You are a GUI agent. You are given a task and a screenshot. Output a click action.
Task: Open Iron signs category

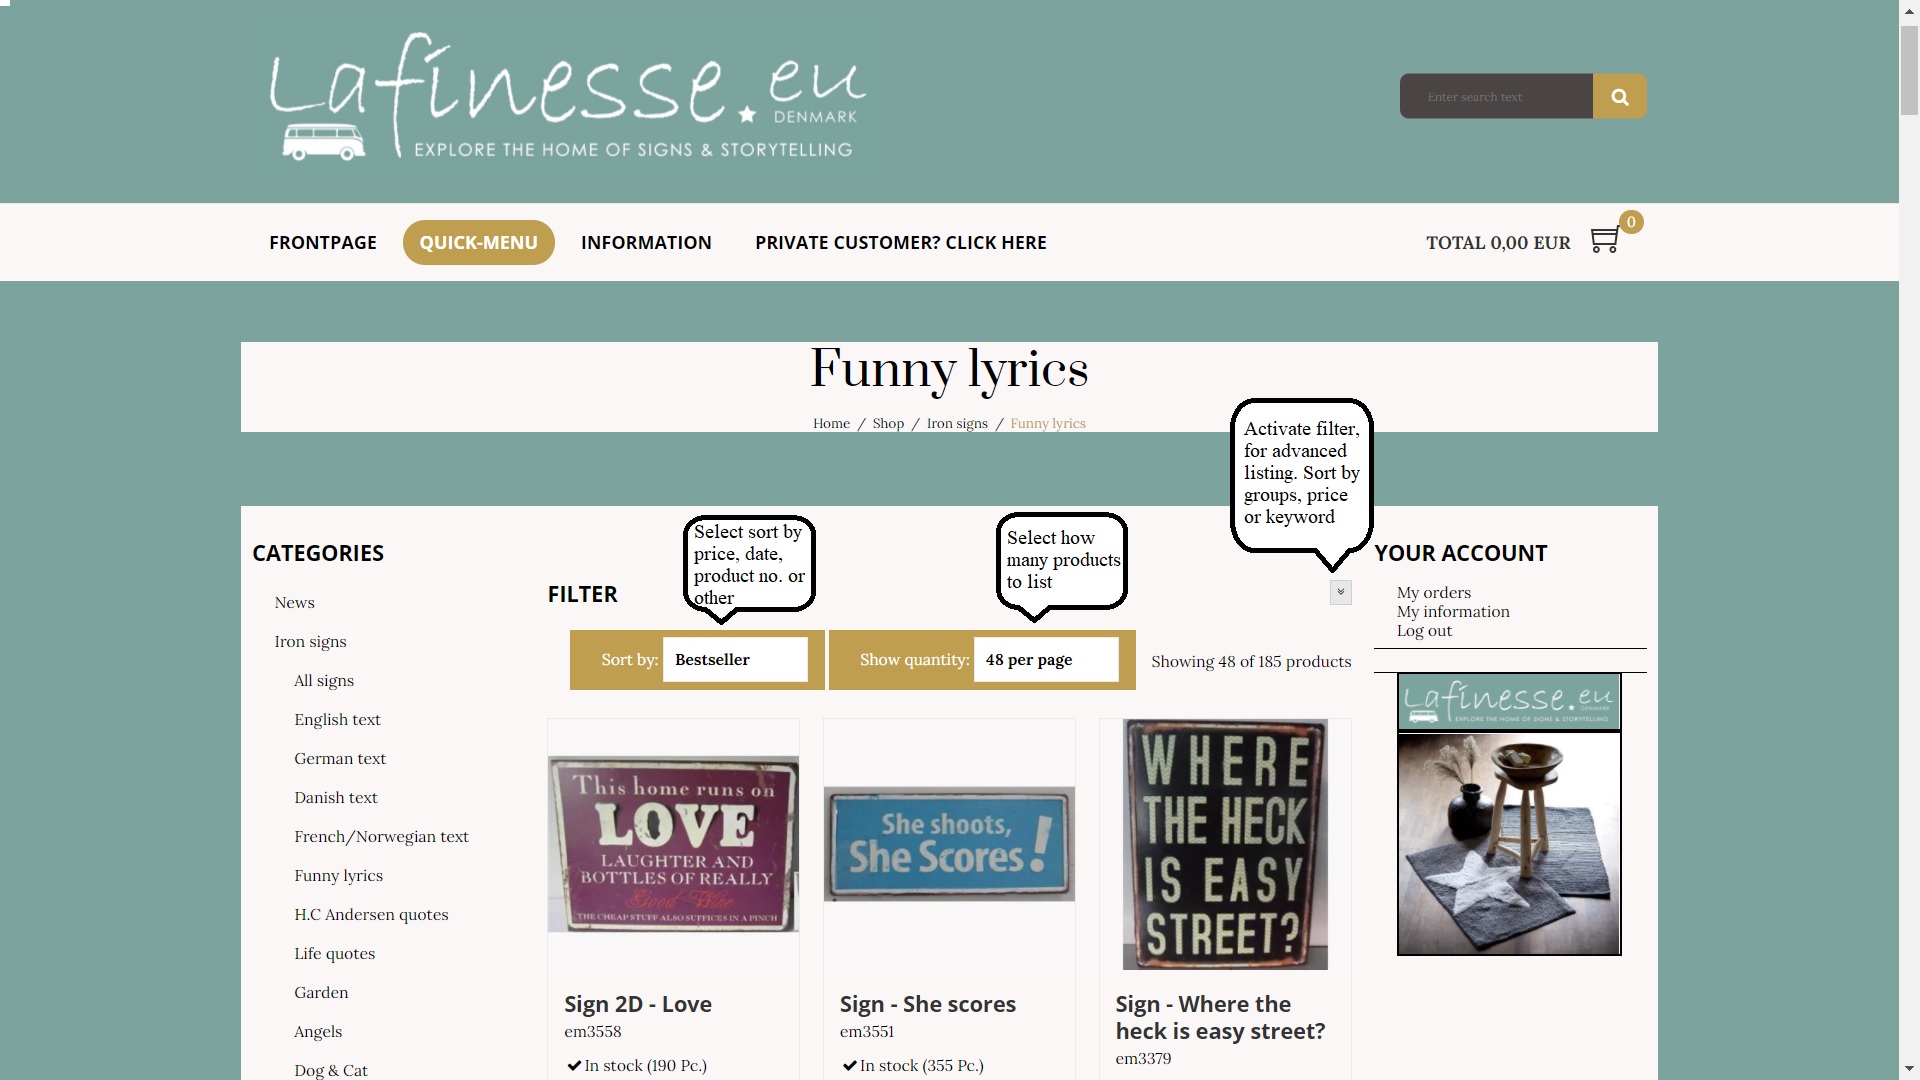point(311,641)
